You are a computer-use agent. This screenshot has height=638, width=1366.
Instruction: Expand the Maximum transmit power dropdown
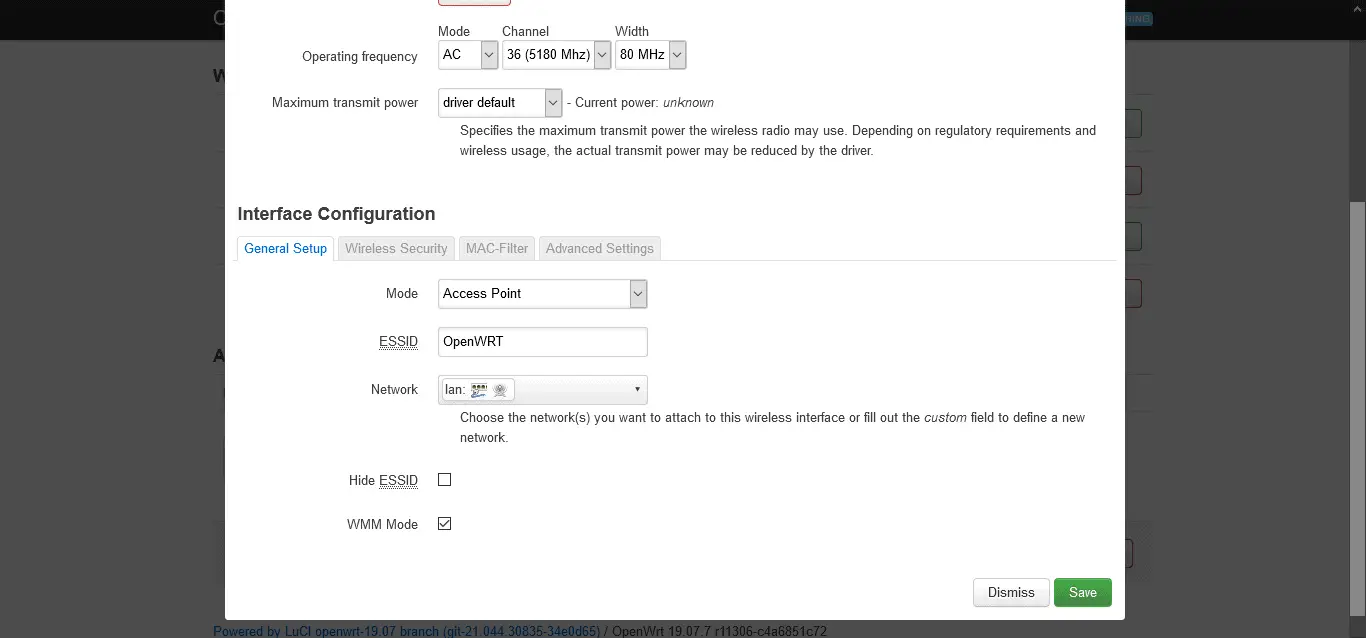tap(500, 102)
